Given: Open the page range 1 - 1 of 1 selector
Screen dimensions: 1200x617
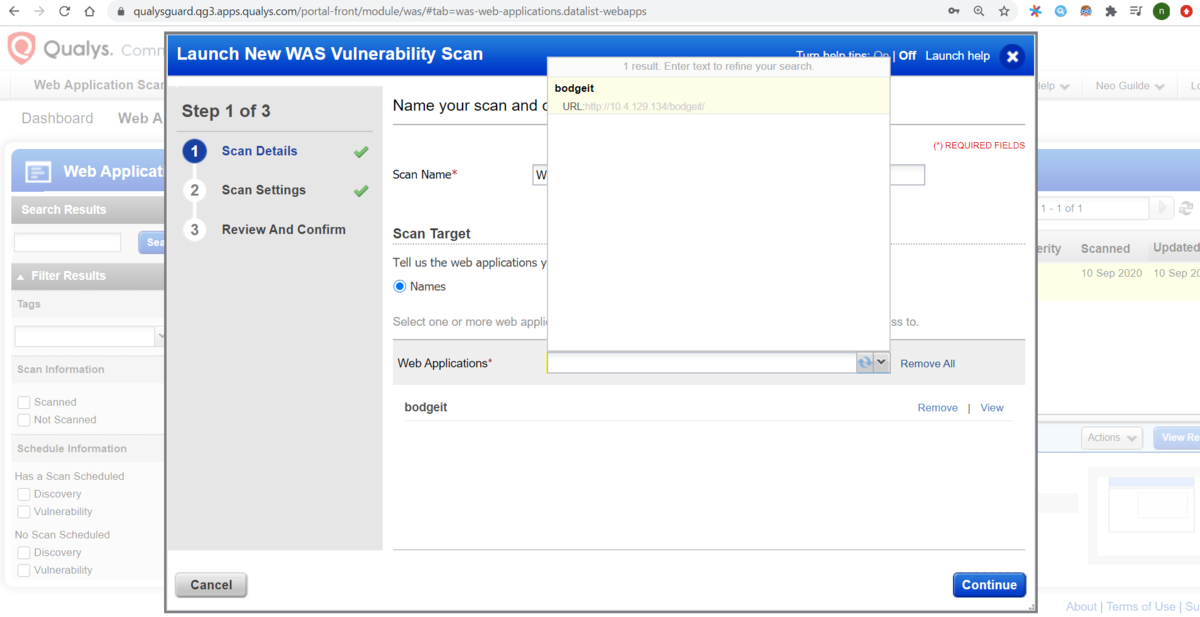Looking at the screenshot, I should 1092,208.
